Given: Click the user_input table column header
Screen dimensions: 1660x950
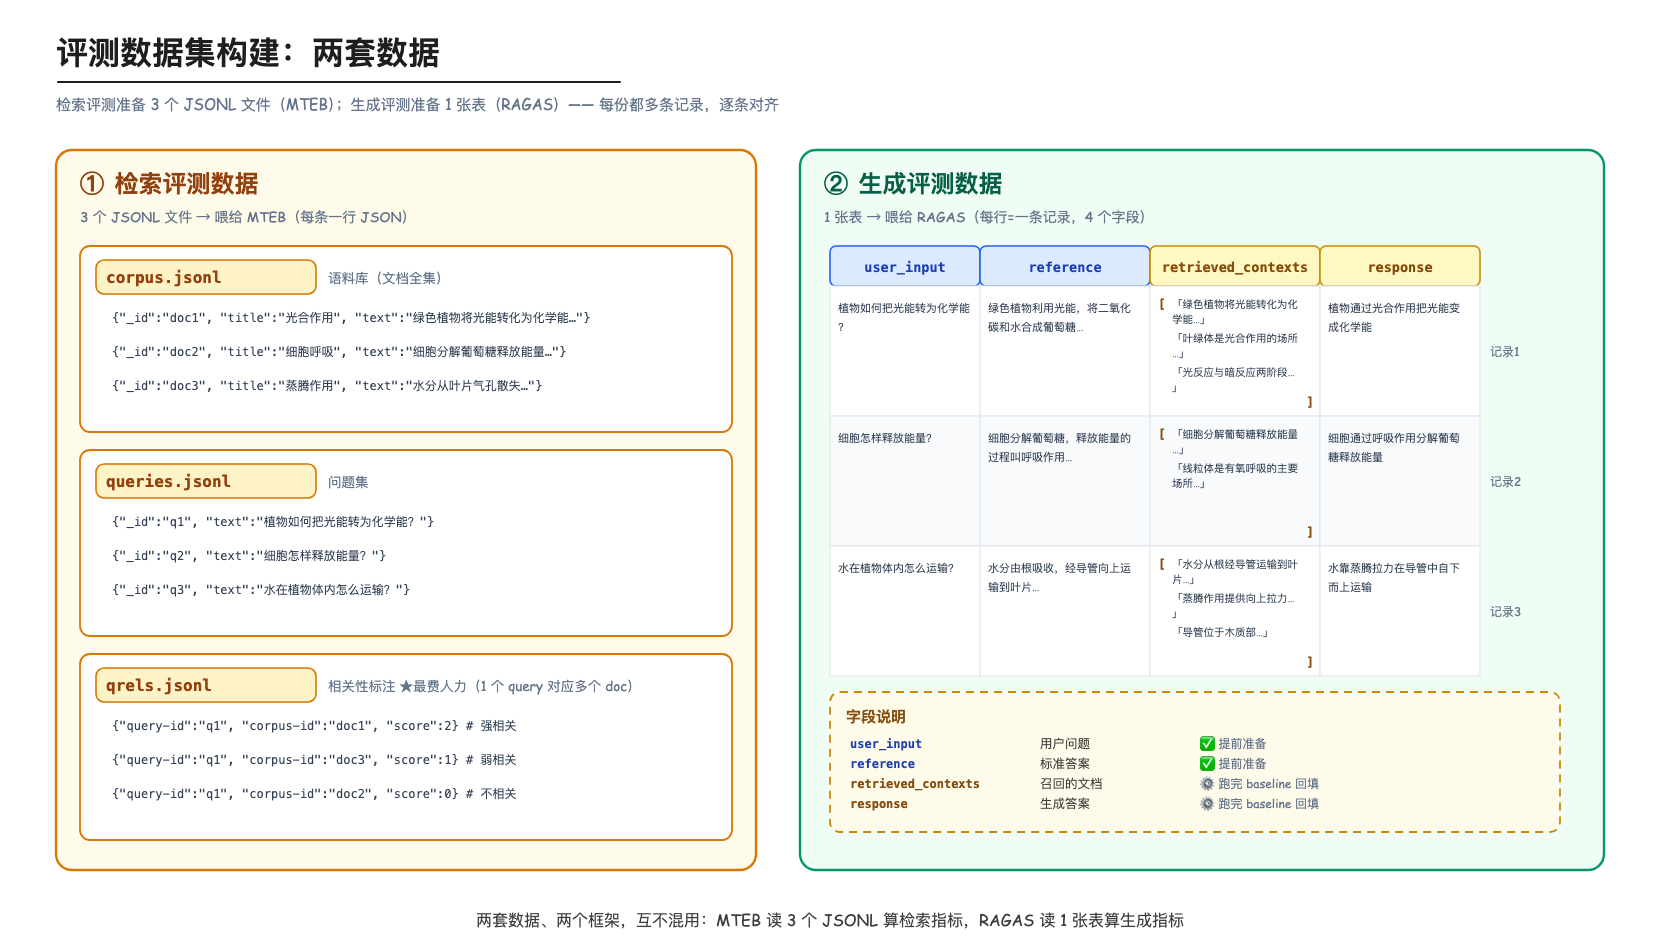Looking at the screenshot, I should point(905,266).
